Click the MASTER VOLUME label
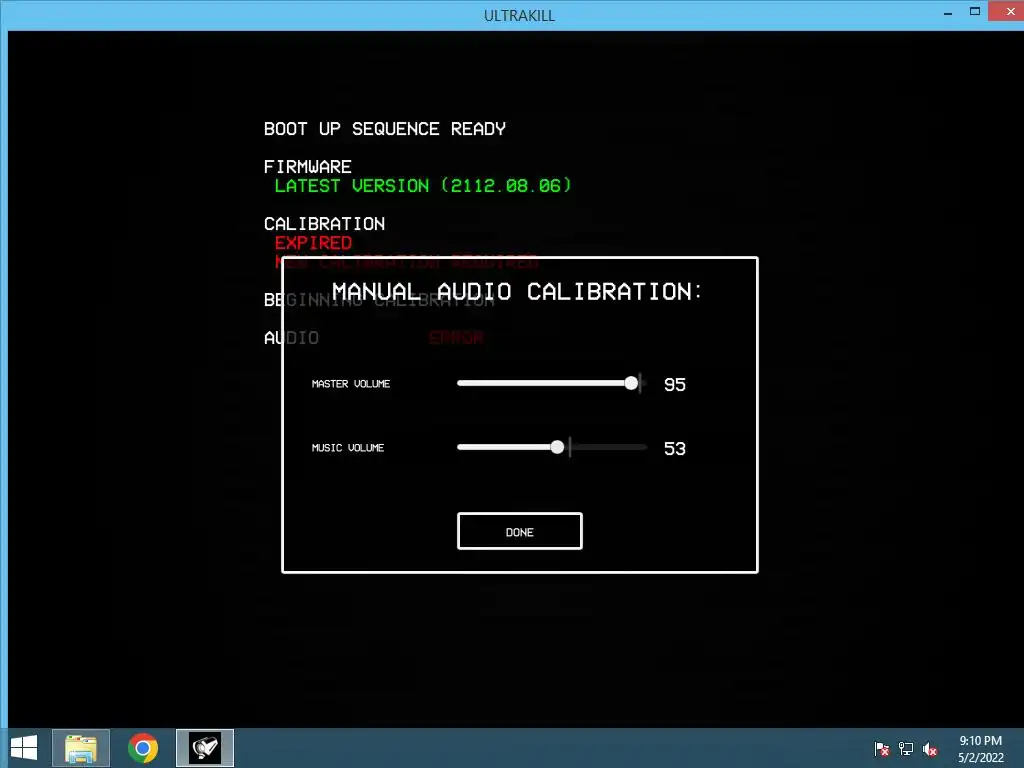Screen dimensions: 1024x768 351,384
